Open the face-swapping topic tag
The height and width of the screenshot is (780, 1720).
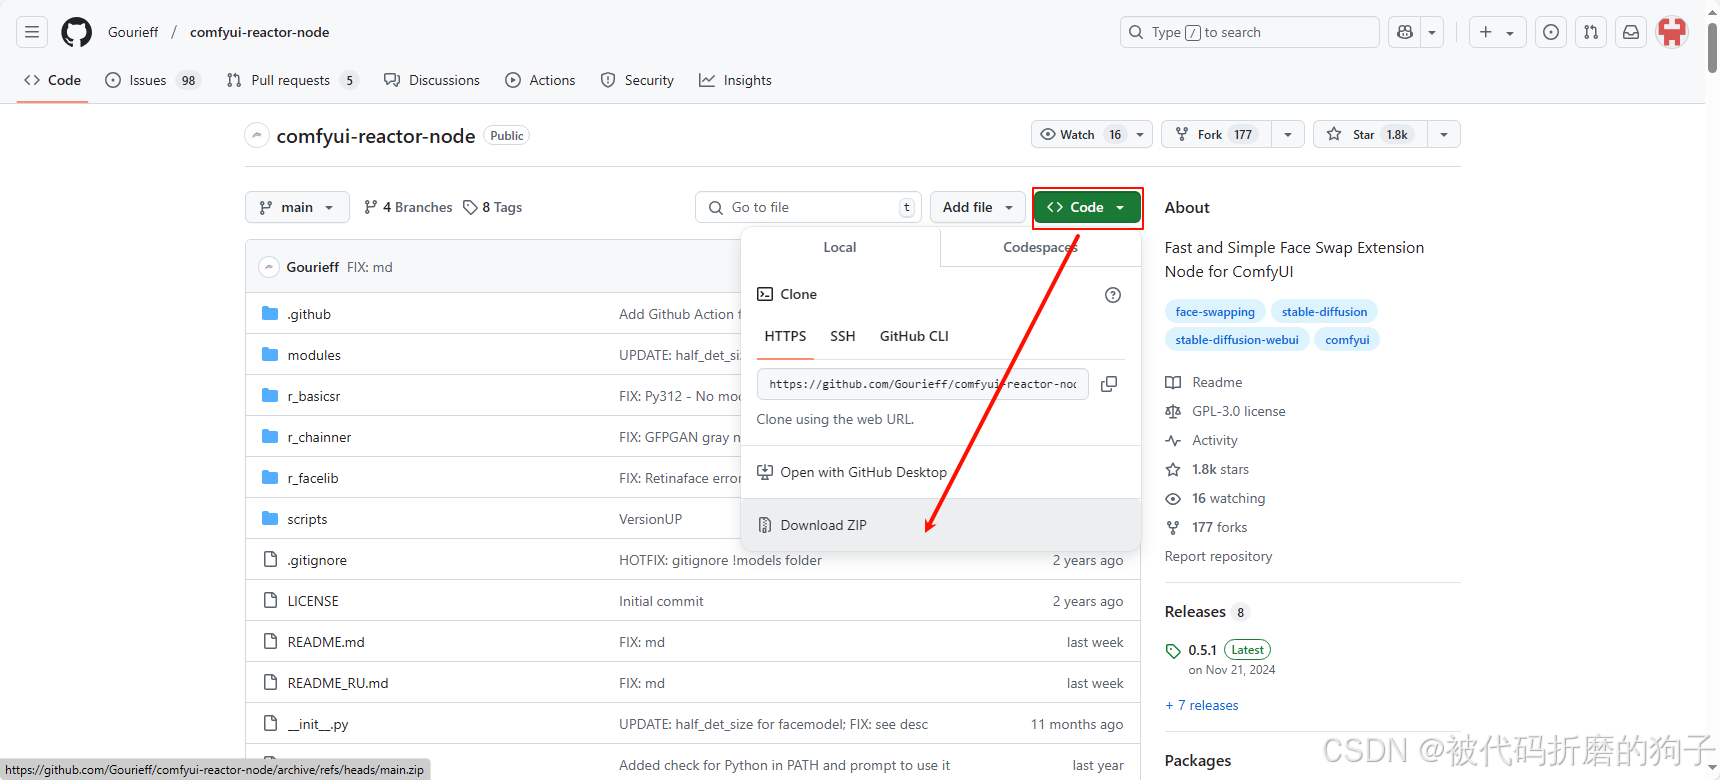pyautogui.click(x=1215, y=312)
